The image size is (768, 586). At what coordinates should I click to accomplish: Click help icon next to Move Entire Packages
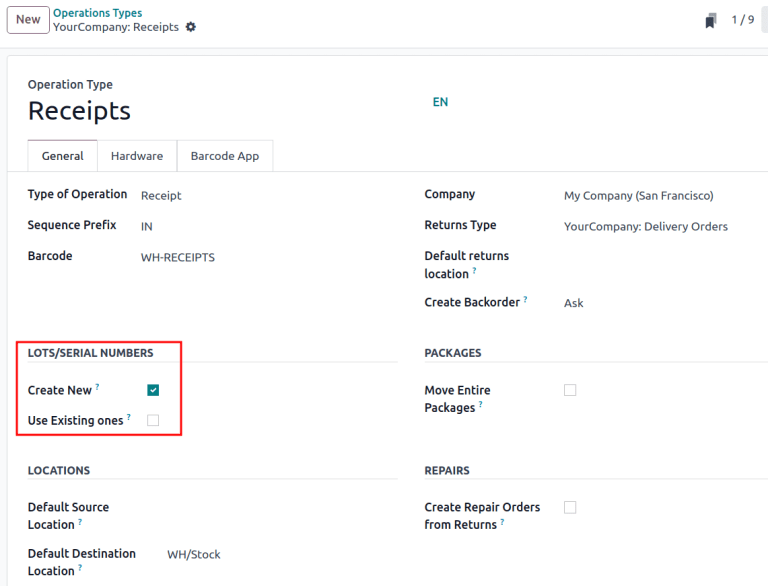pos(481,404)
